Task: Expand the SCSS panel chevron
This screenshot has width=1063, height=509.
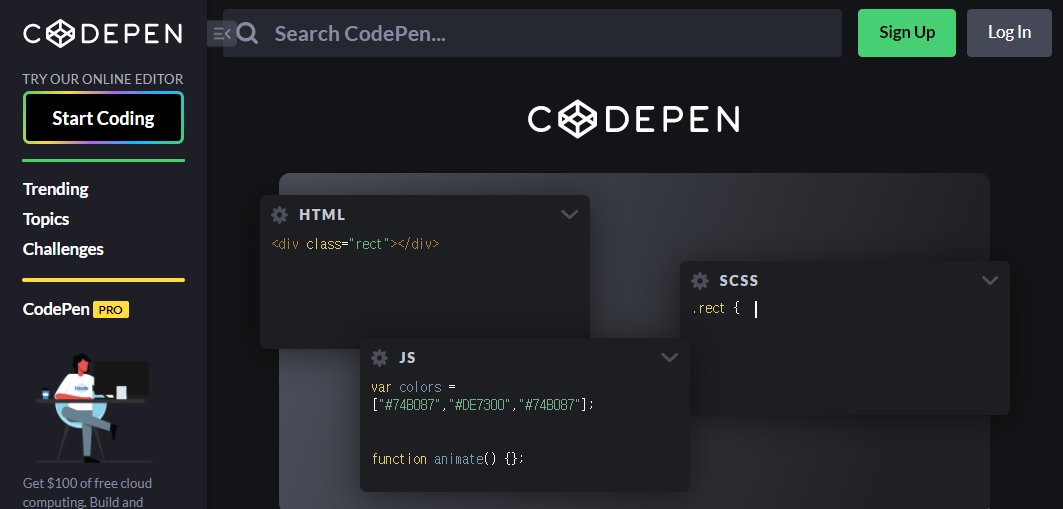Action: 990,281
